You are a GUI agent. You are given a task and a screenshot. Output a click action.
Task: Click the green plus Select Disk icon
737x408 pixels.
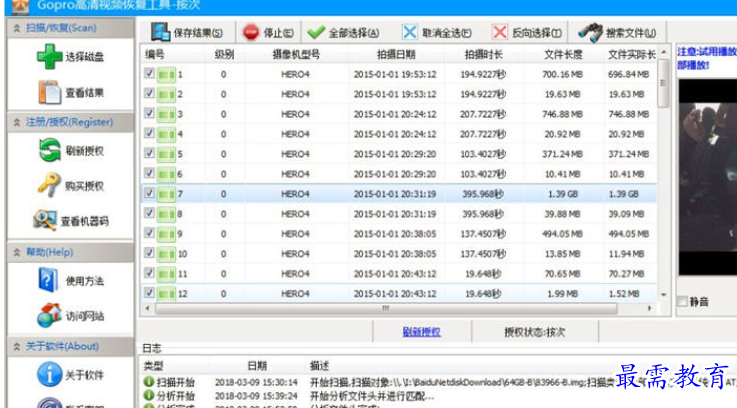coord(49,56)
